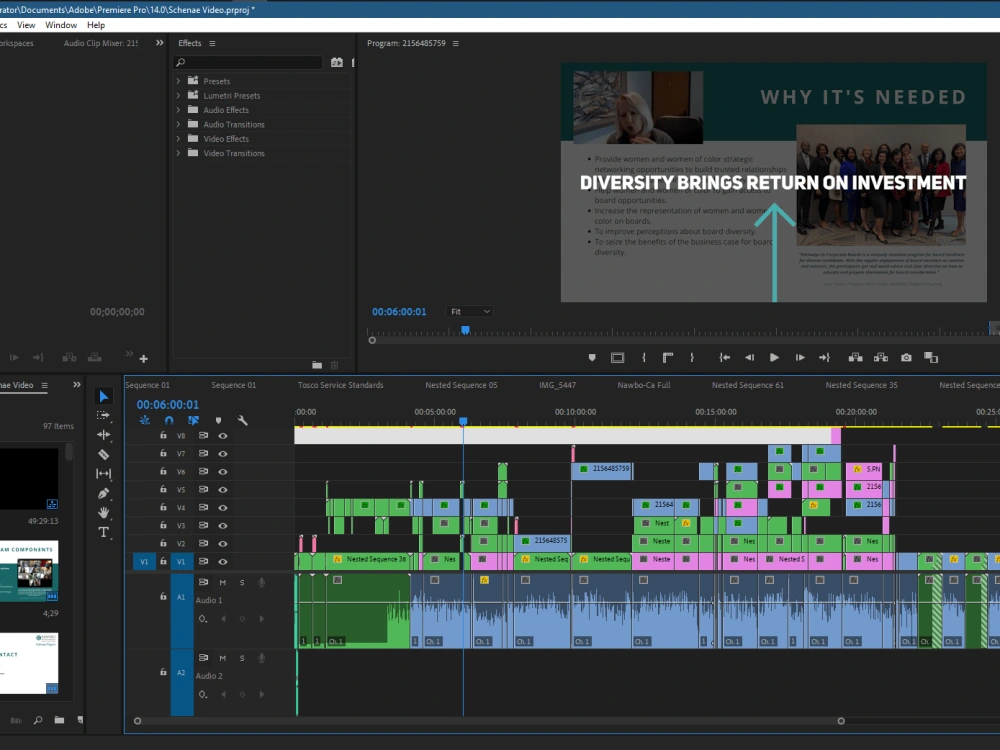Show overflow panels beside Audio Clip Mixer

coord(159,43)
